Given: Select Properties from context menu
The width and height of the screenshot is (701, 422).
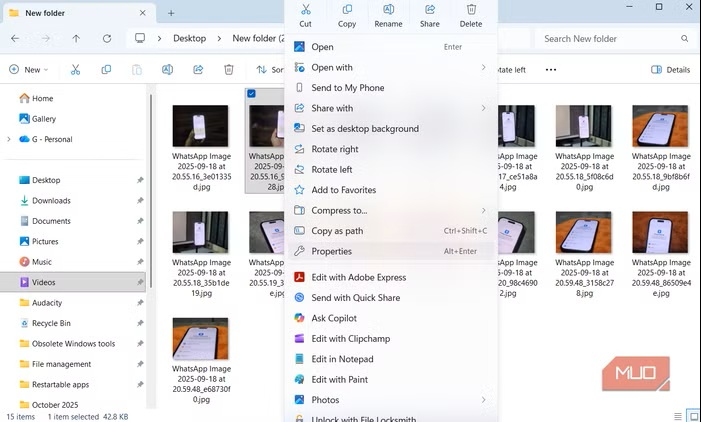Looking at the screenshot, I should tap(331, 252).
